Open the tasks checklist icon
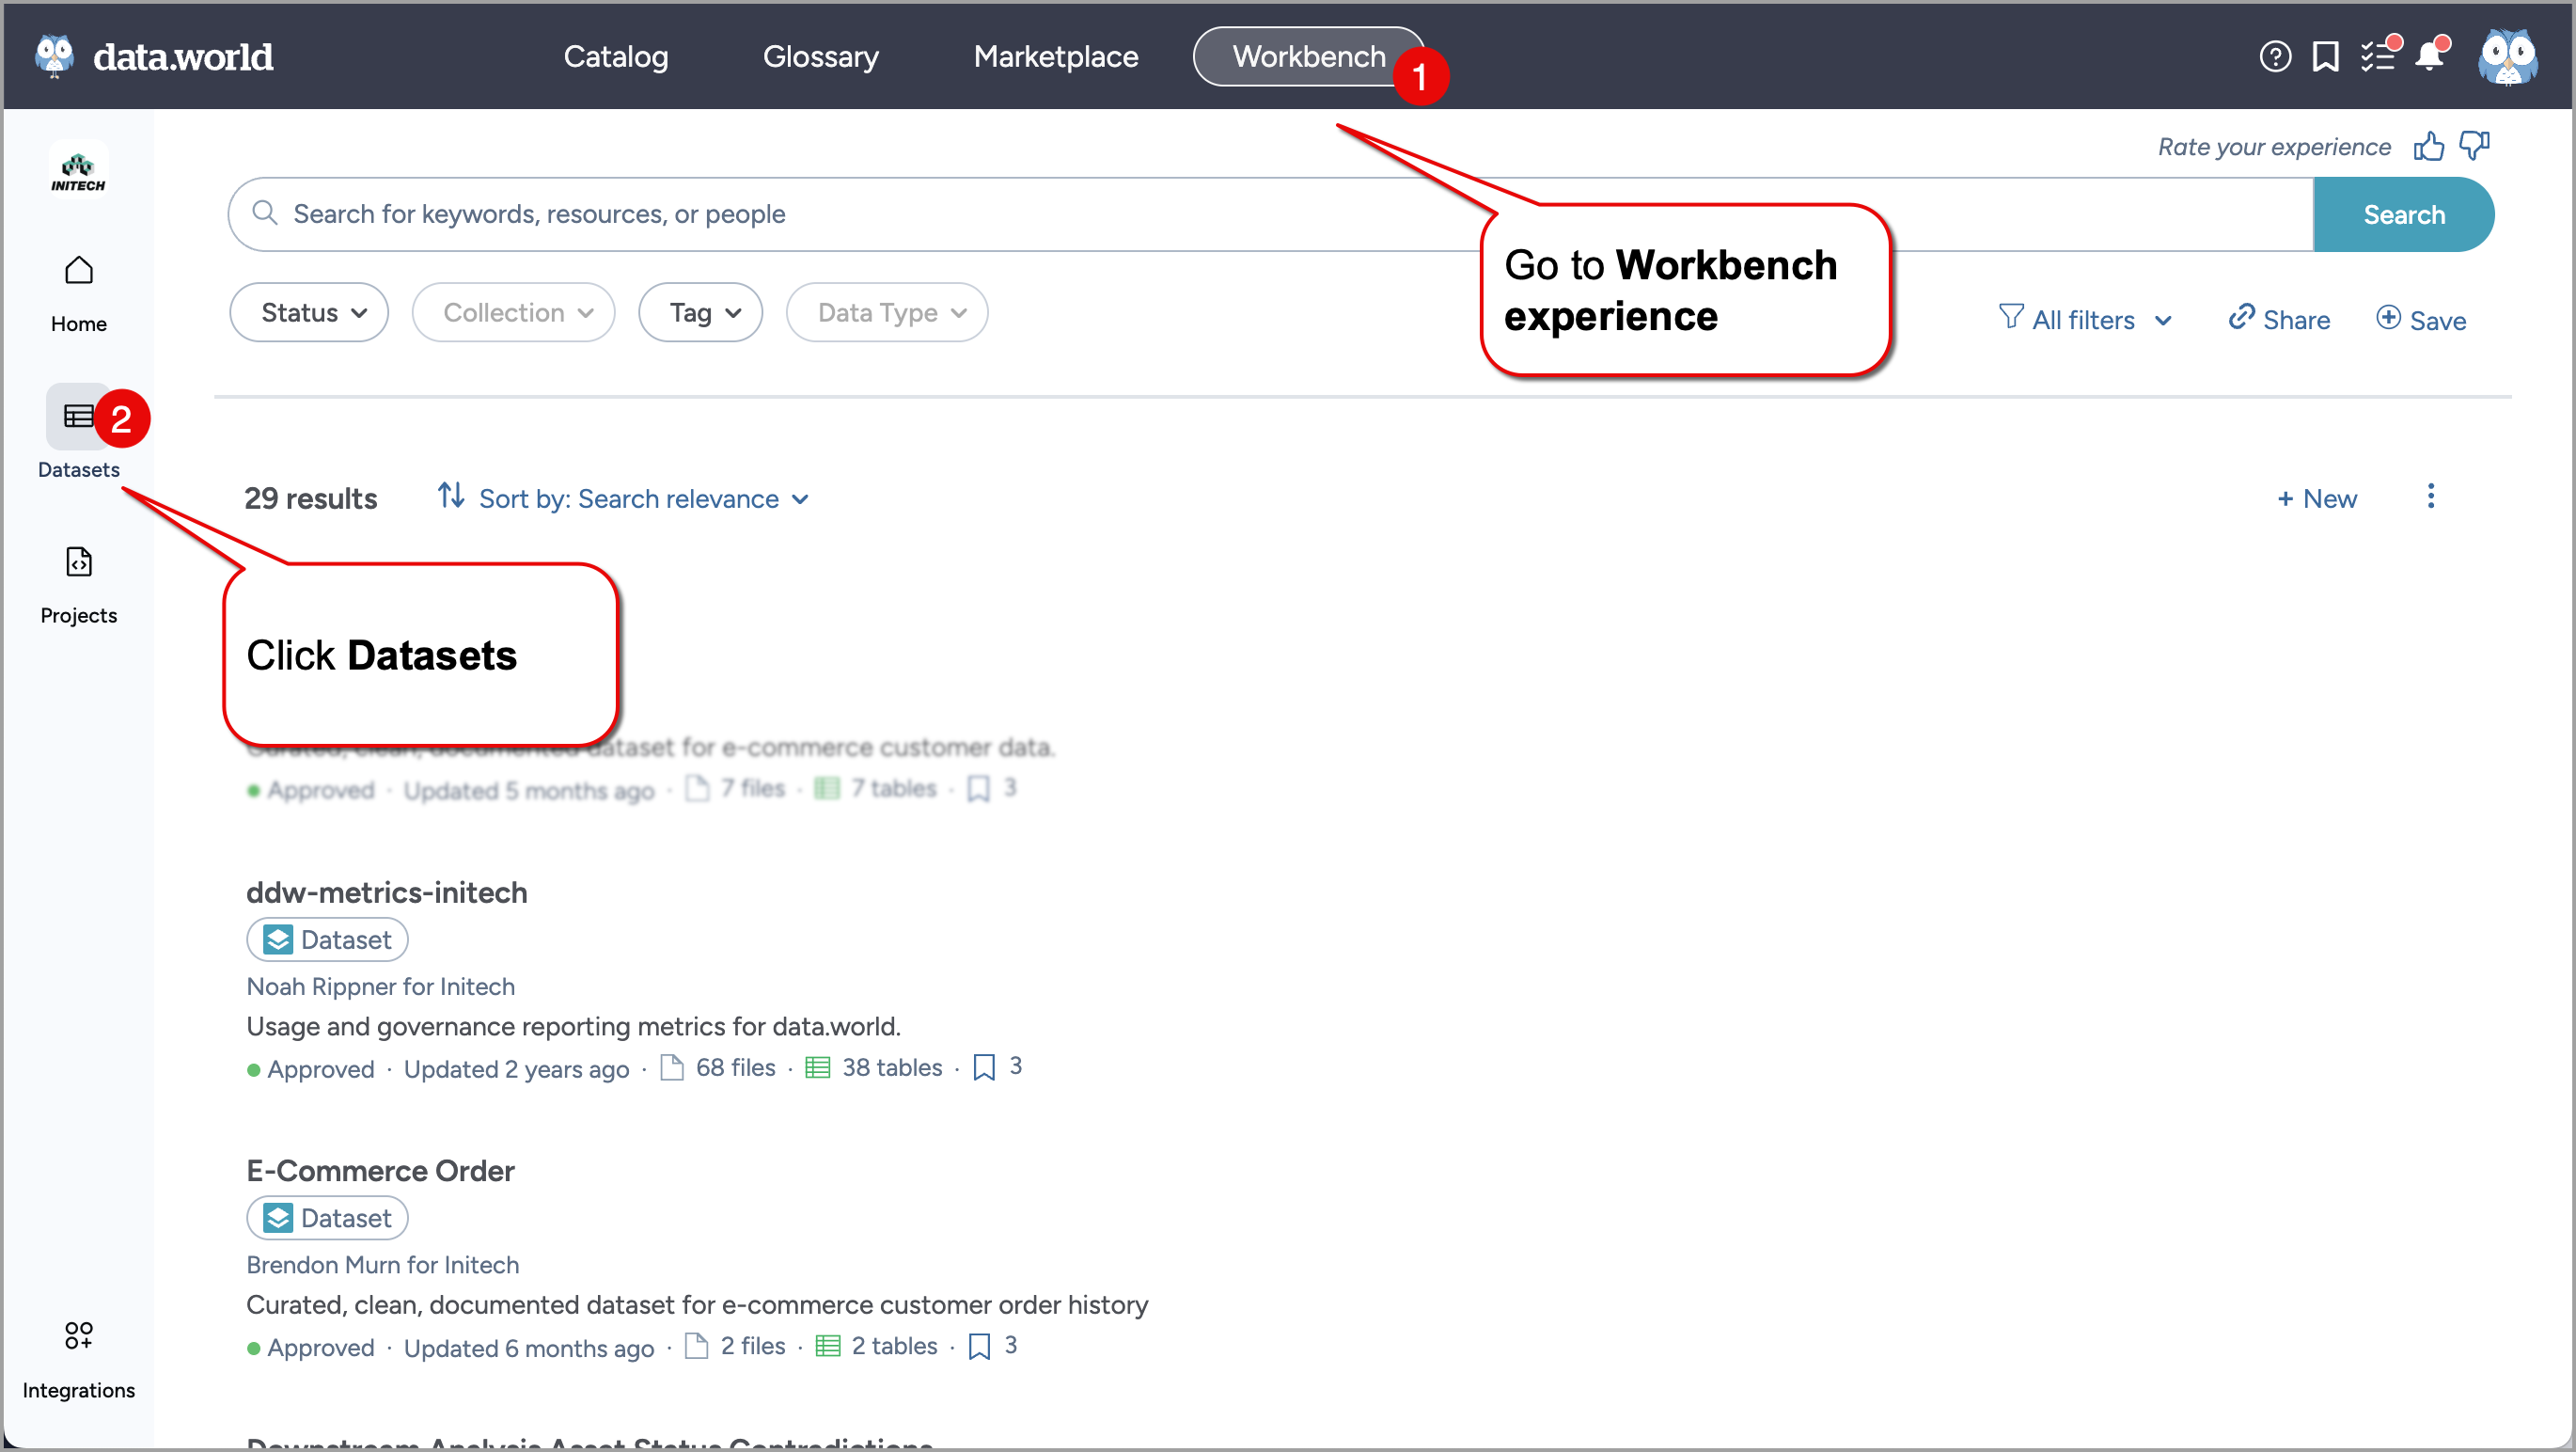 click(2377, 57)
